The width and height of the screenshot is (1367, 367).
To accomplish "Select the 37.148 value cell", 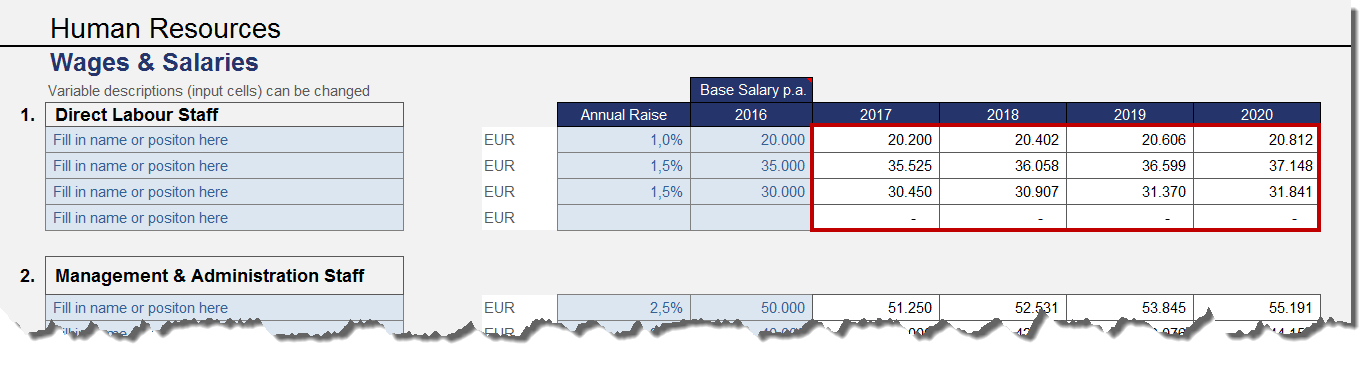I will click(x=1257, y=166).
